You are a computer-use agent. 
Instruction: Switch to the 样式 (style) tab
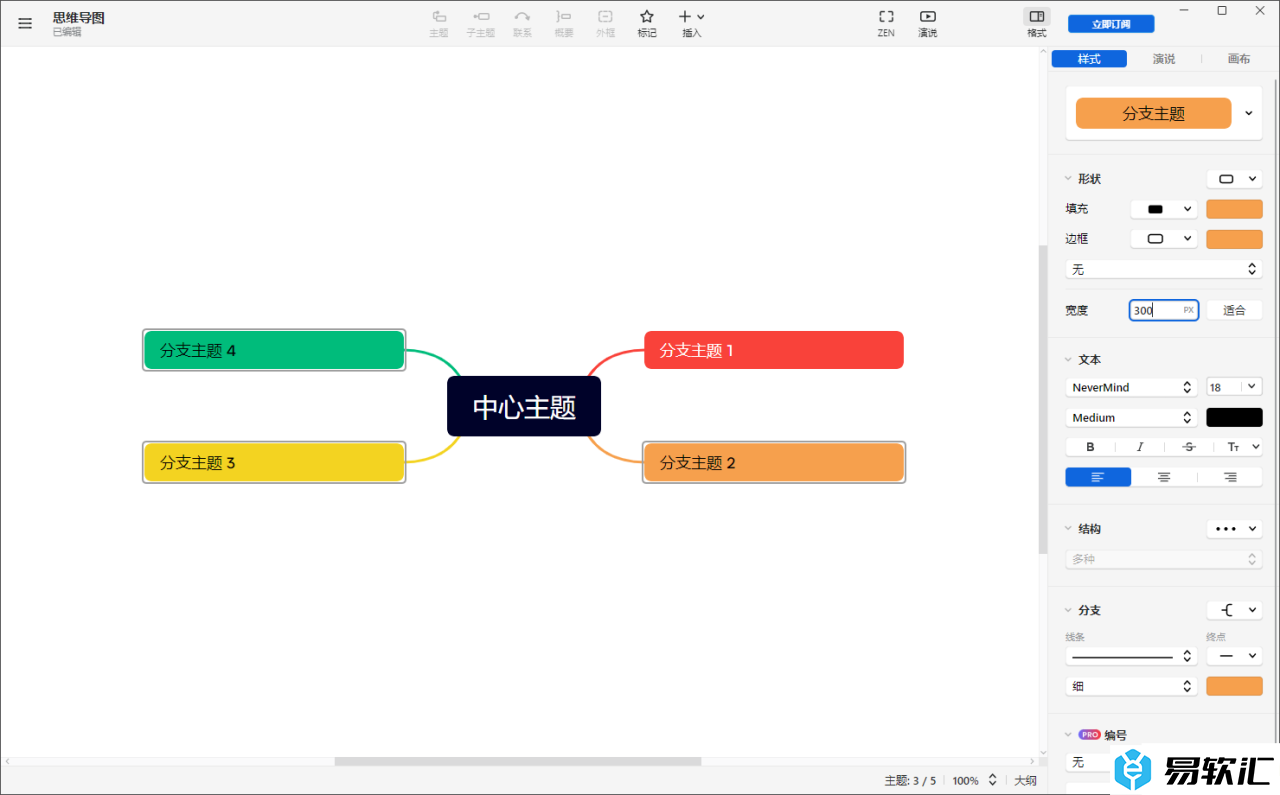point(1089,59)
